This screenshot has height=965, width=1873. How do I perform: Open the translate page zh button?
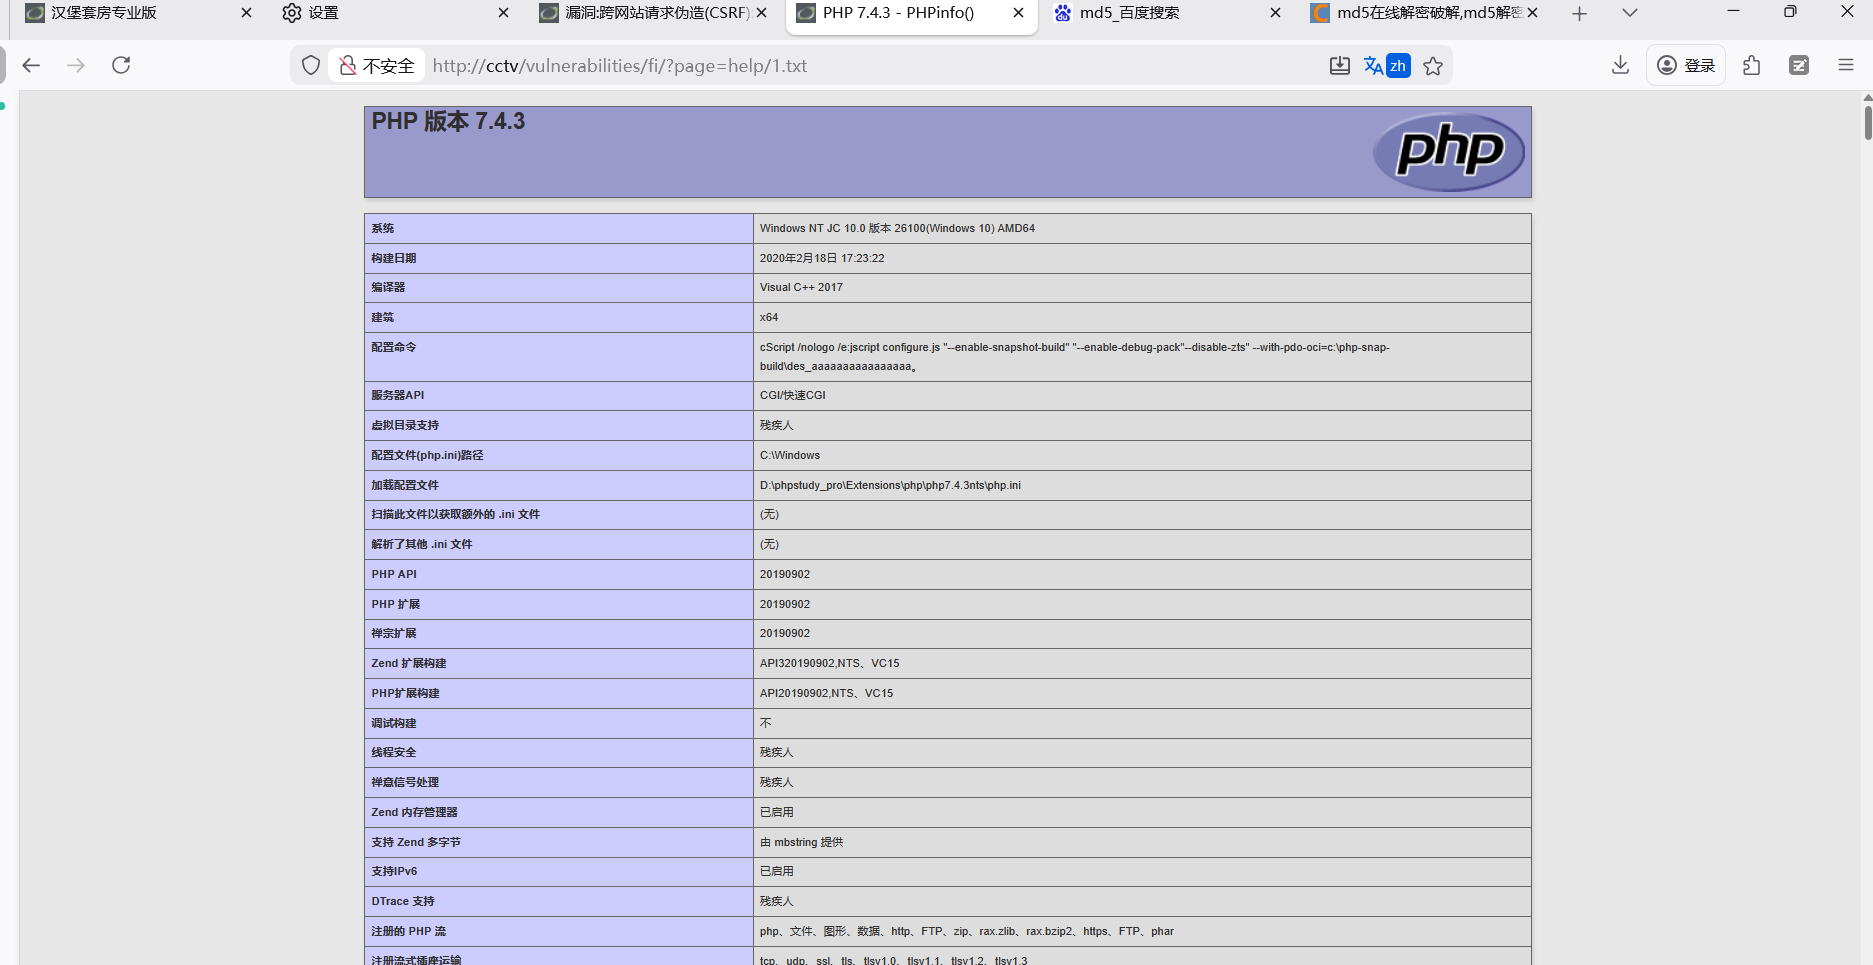(1387, 66)
